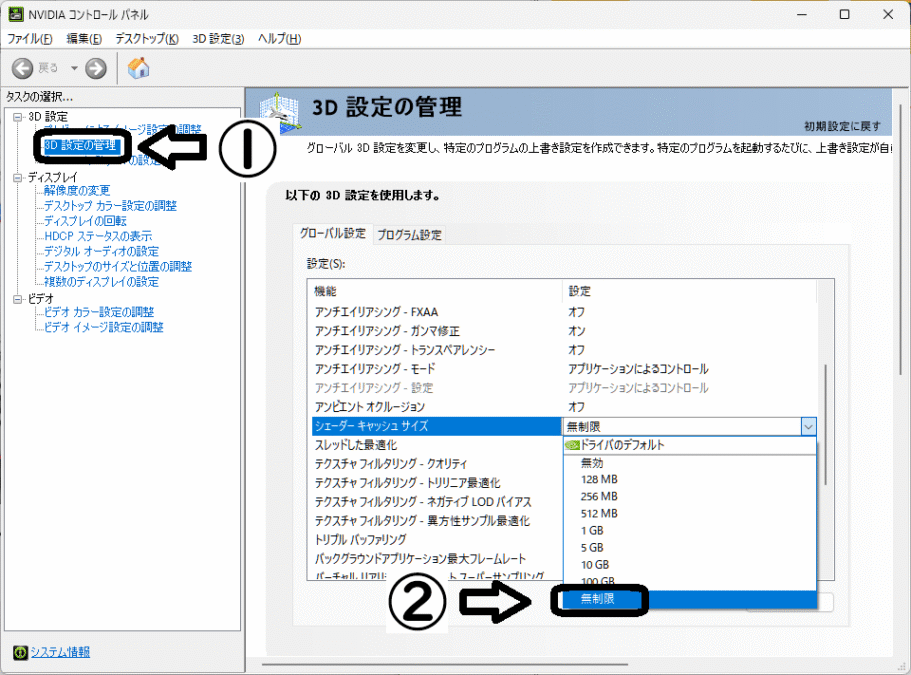Image resolution: width=911 pixels, height=675 pixels.
Task: Select トリプル バッファリング row
Action: coord(437,540)
